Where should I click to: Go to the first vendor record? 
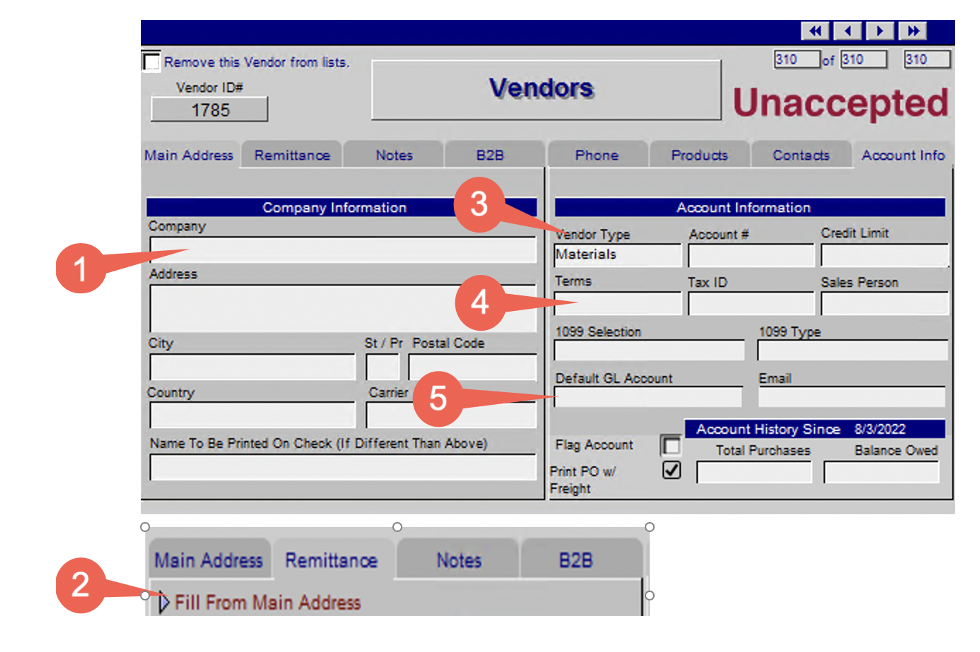pyautogui.click(x=815, y=31)
